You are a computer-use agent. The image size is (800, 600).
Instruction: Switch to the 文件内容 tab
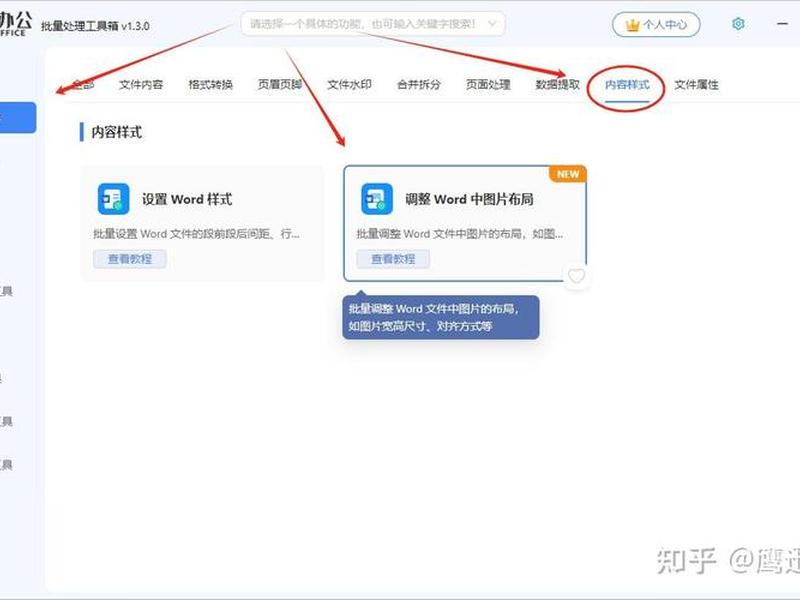141,85
